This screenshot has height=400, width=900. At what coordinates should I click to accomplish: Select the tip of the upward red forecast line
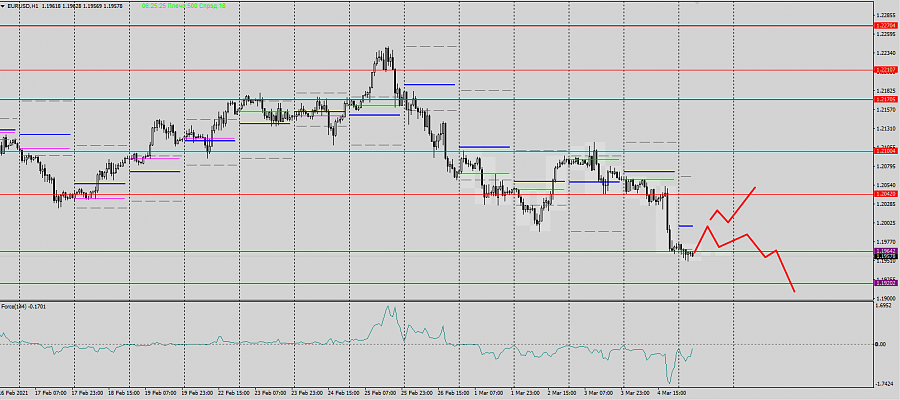coord(755,187)
